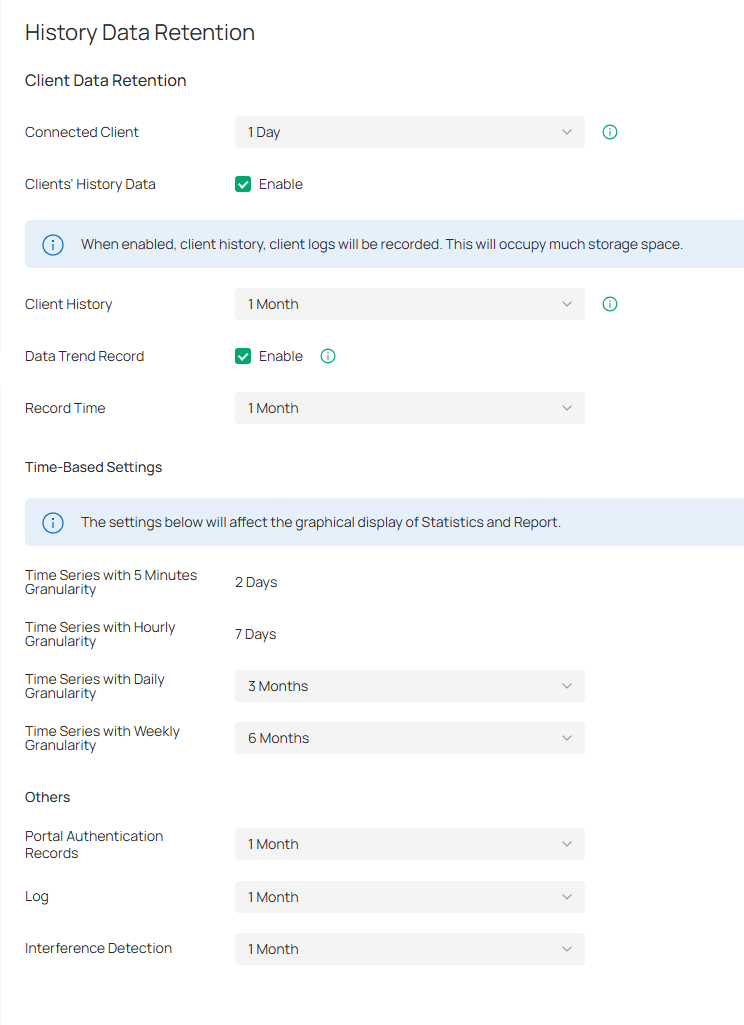Change Time Series with Daily Granularity dropdown
The image size is (744, 1025).
[x=409, y=686]
